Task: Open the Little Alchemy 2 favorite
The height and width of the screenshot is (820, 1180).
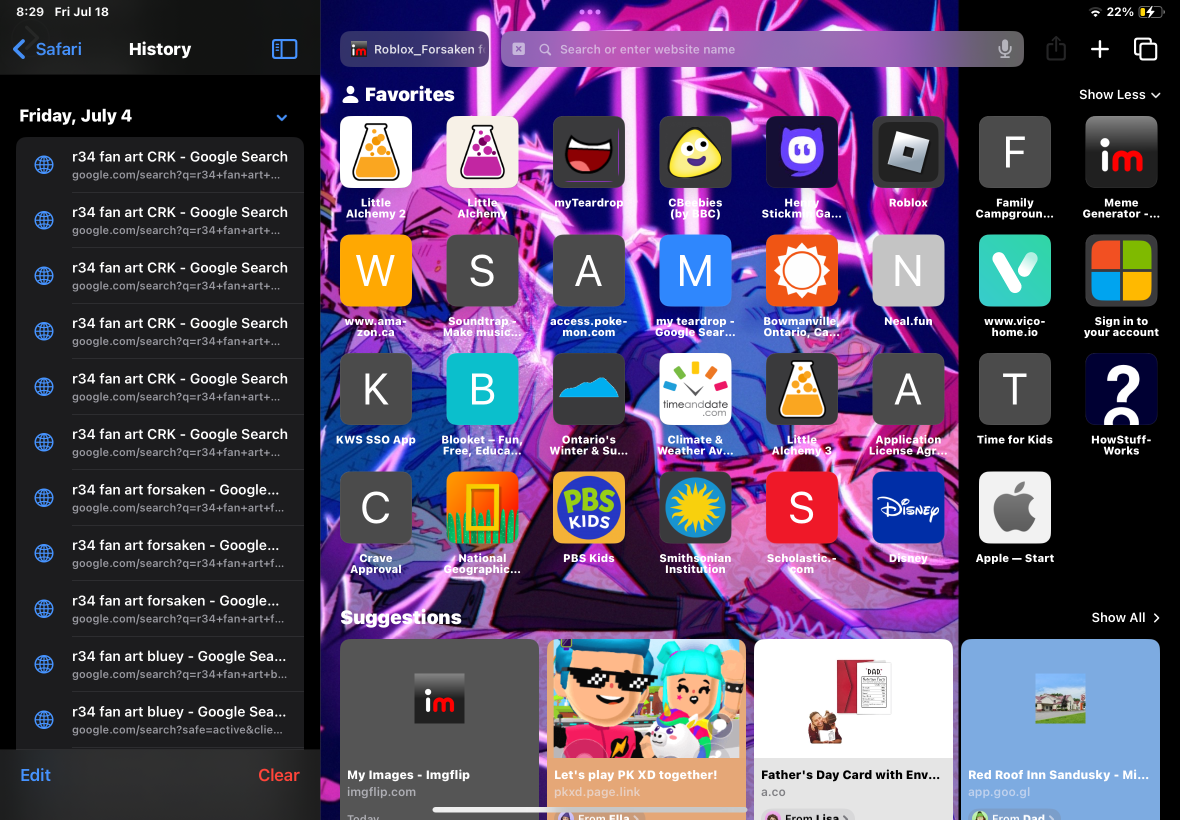Action: (376, 152)
